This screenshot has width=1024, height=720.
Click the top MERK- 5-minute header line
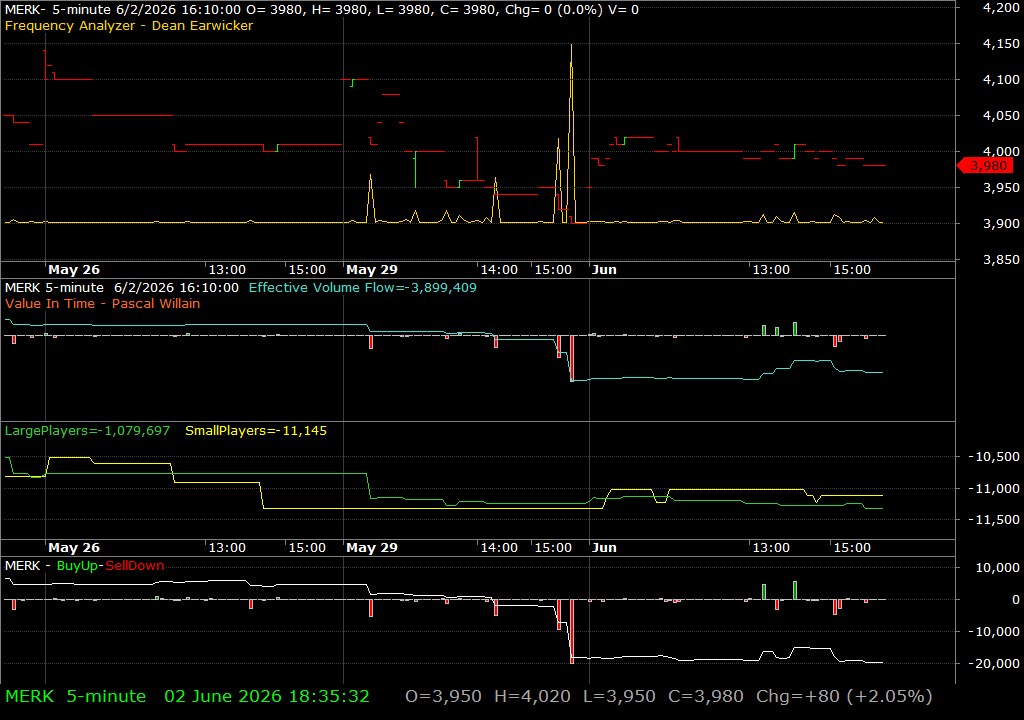pos(322,10)
